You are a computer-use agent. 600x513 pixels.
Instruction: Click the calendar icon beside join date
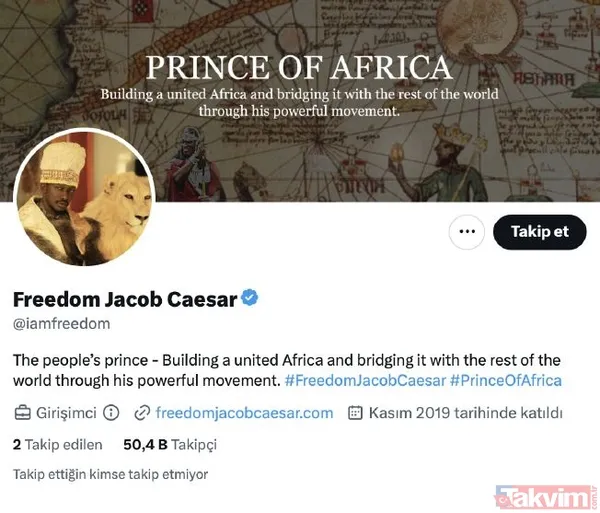354,412
